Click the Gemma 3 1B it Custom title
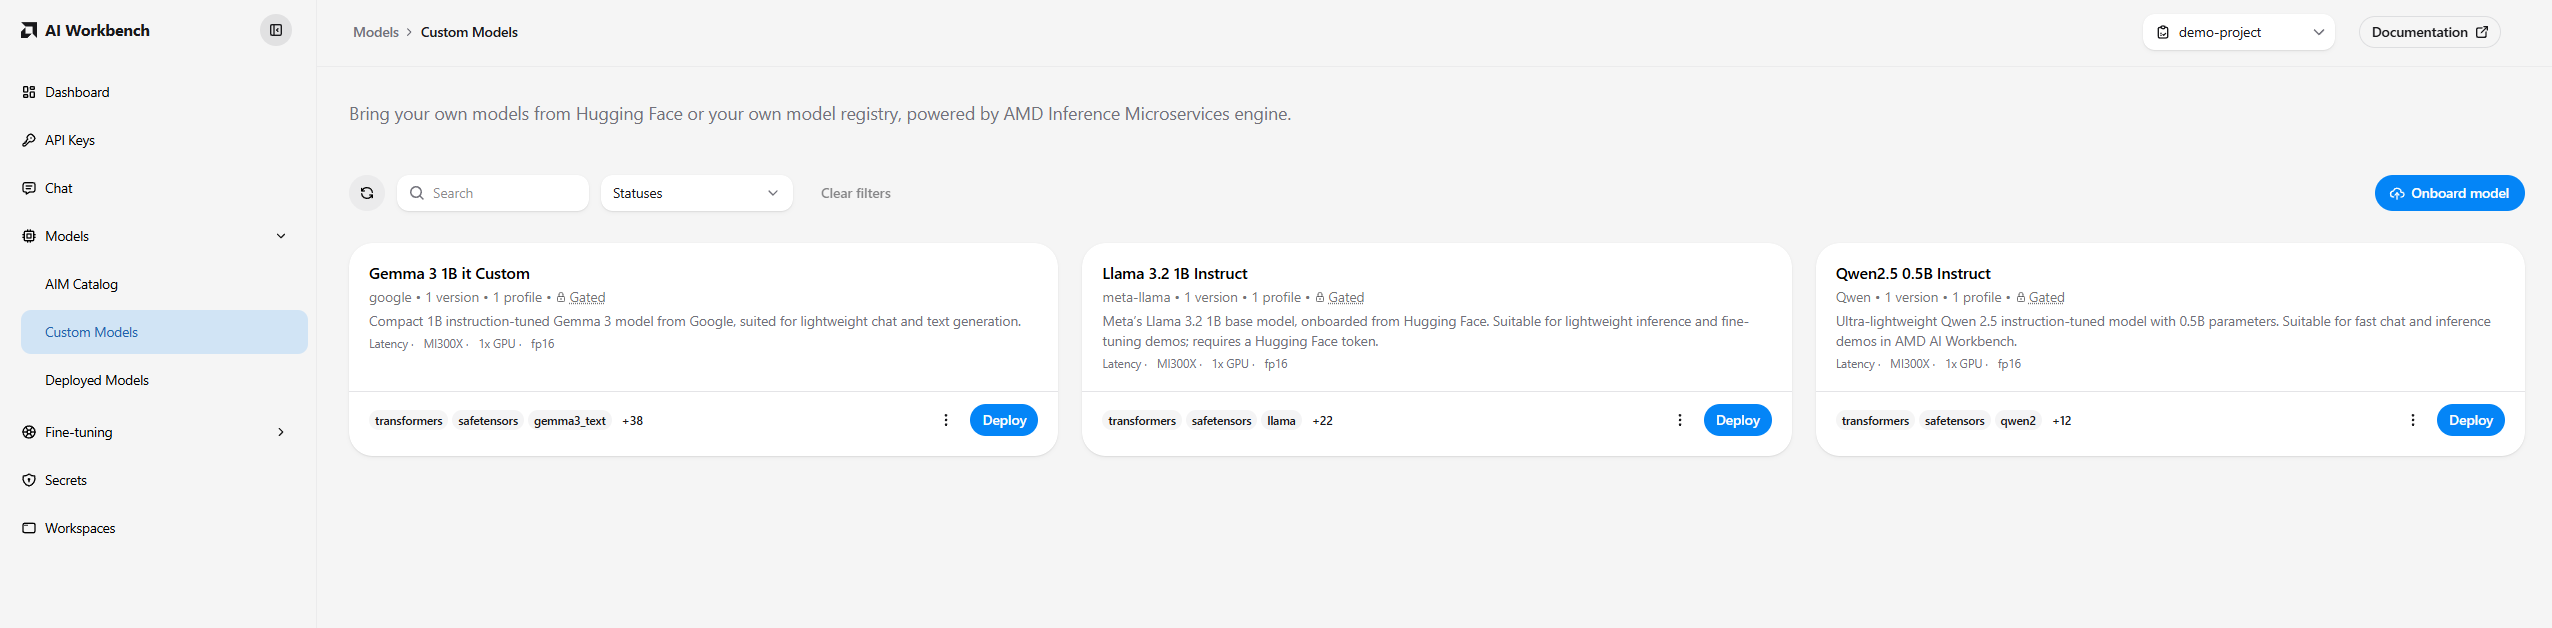Viewport: 2552px width, 628px height. [x=449, y=273]
